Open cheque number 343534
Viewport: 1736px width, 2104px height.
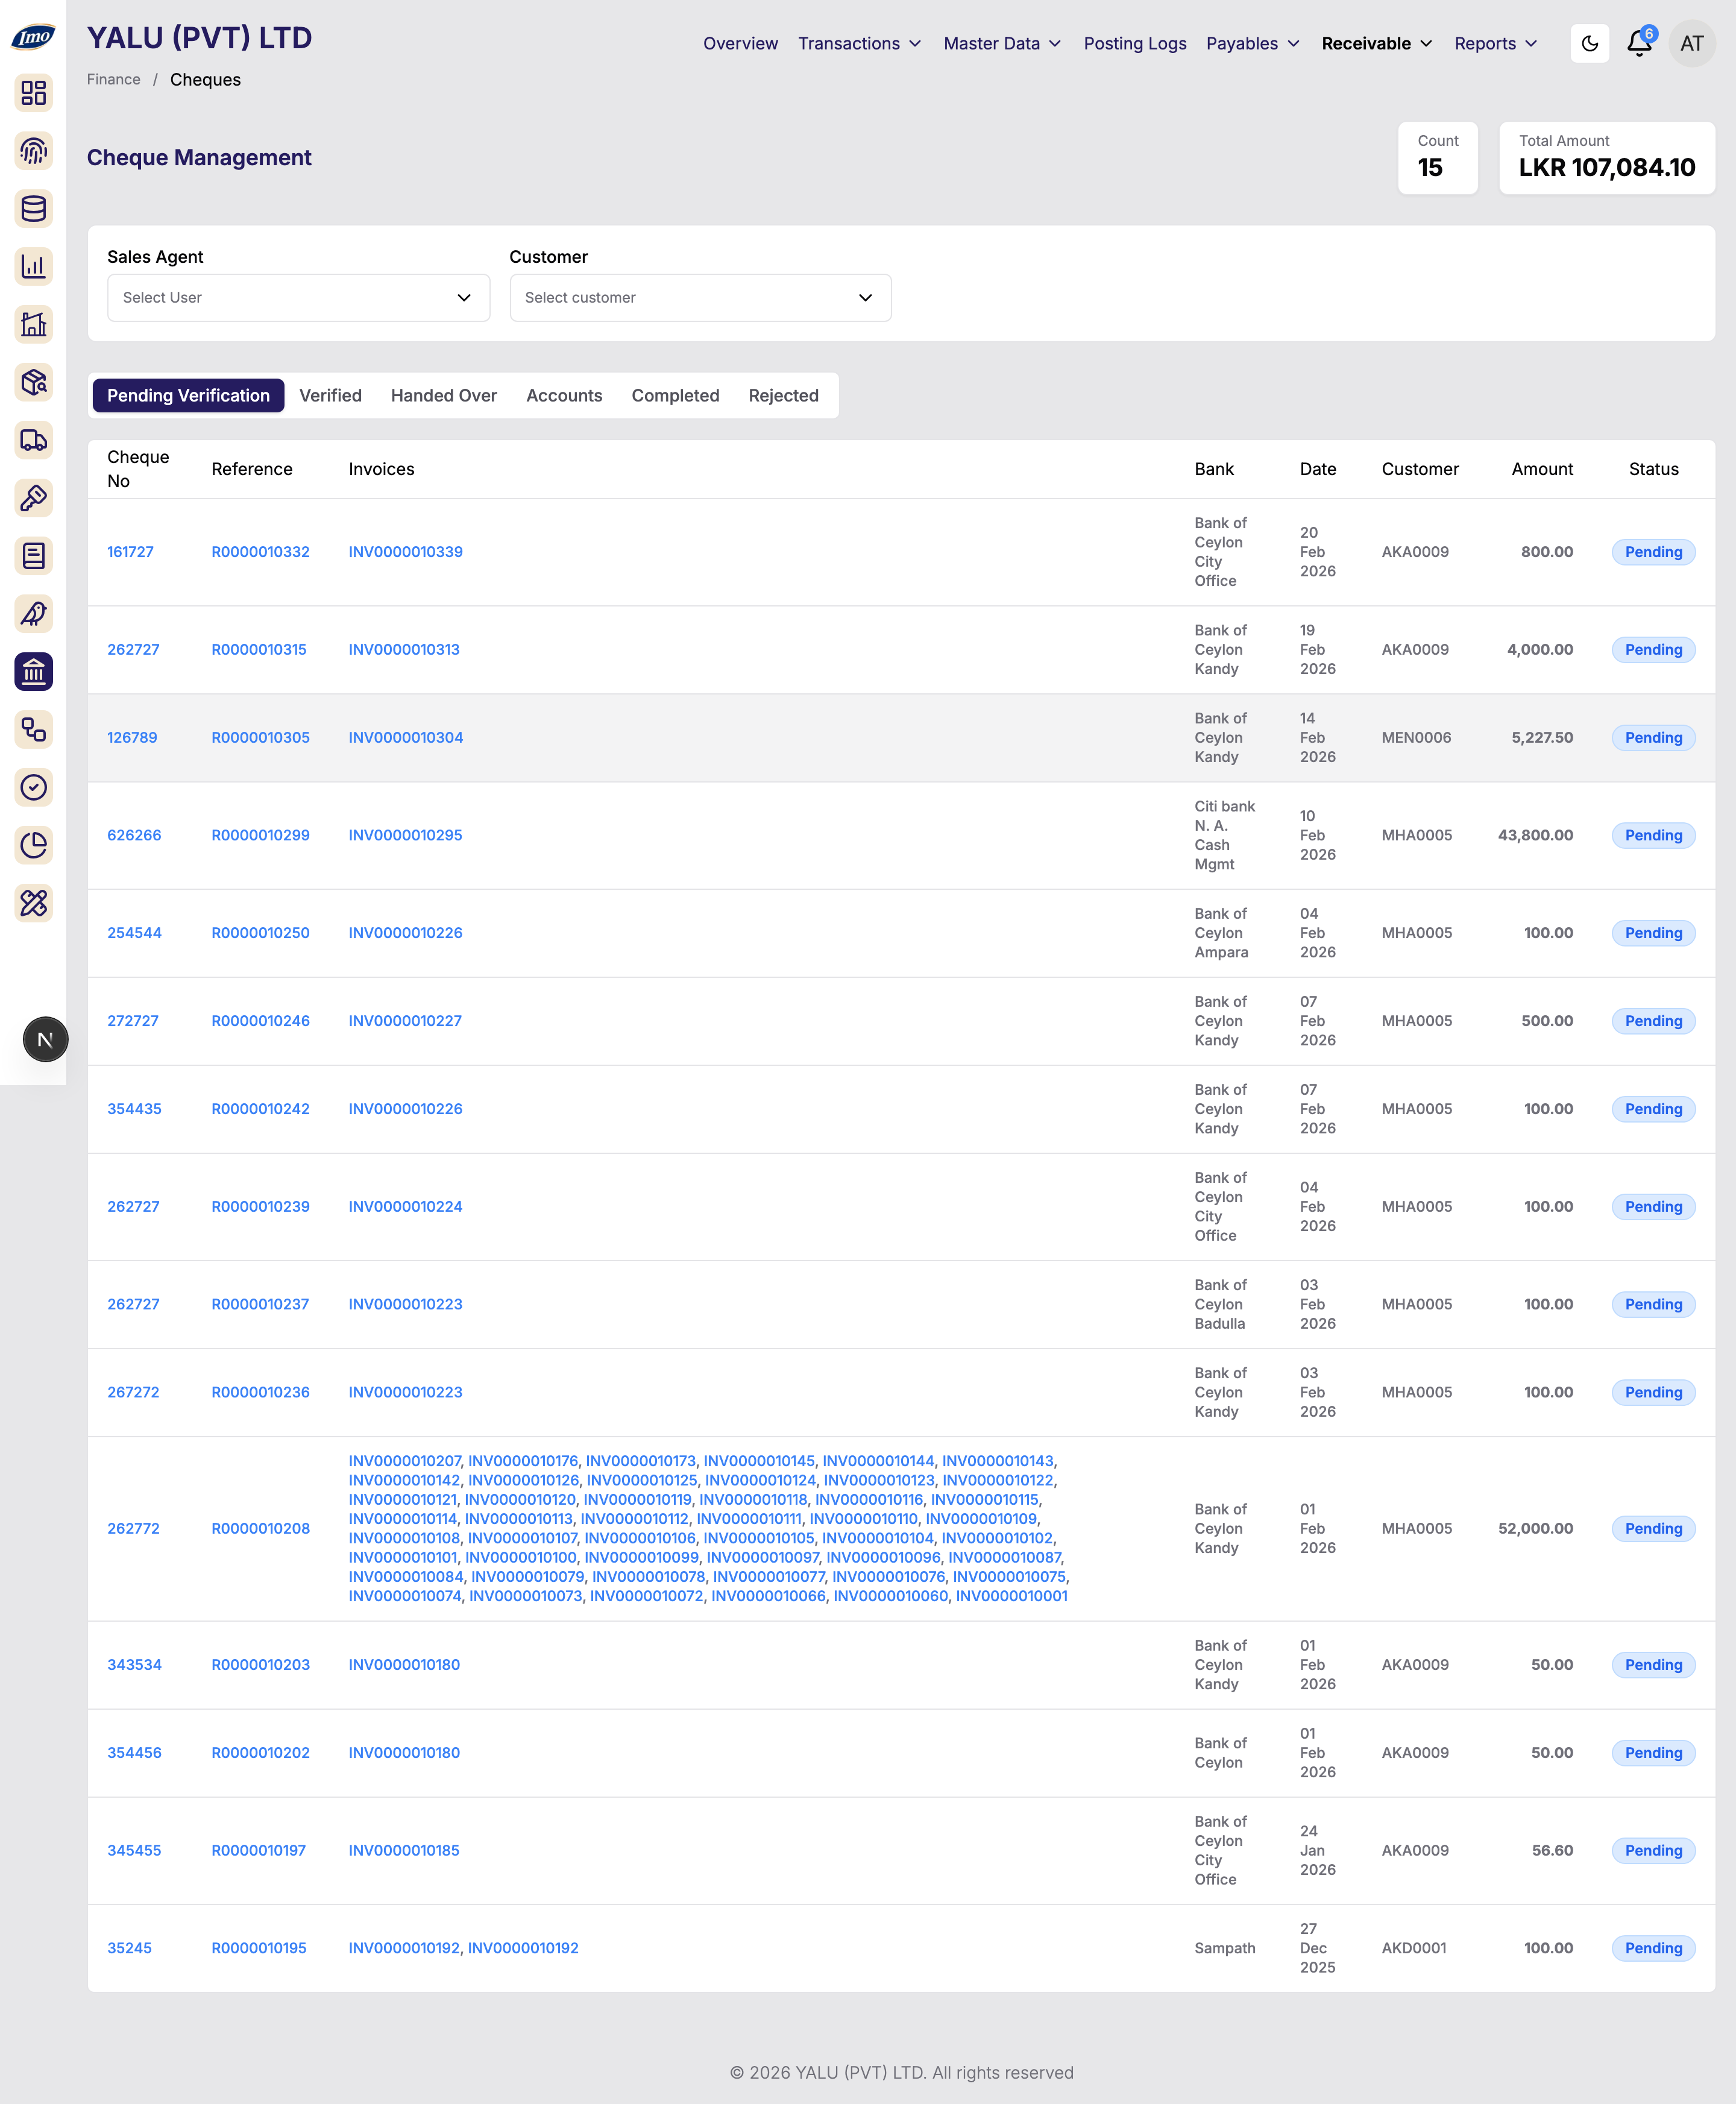[134, 1666]
